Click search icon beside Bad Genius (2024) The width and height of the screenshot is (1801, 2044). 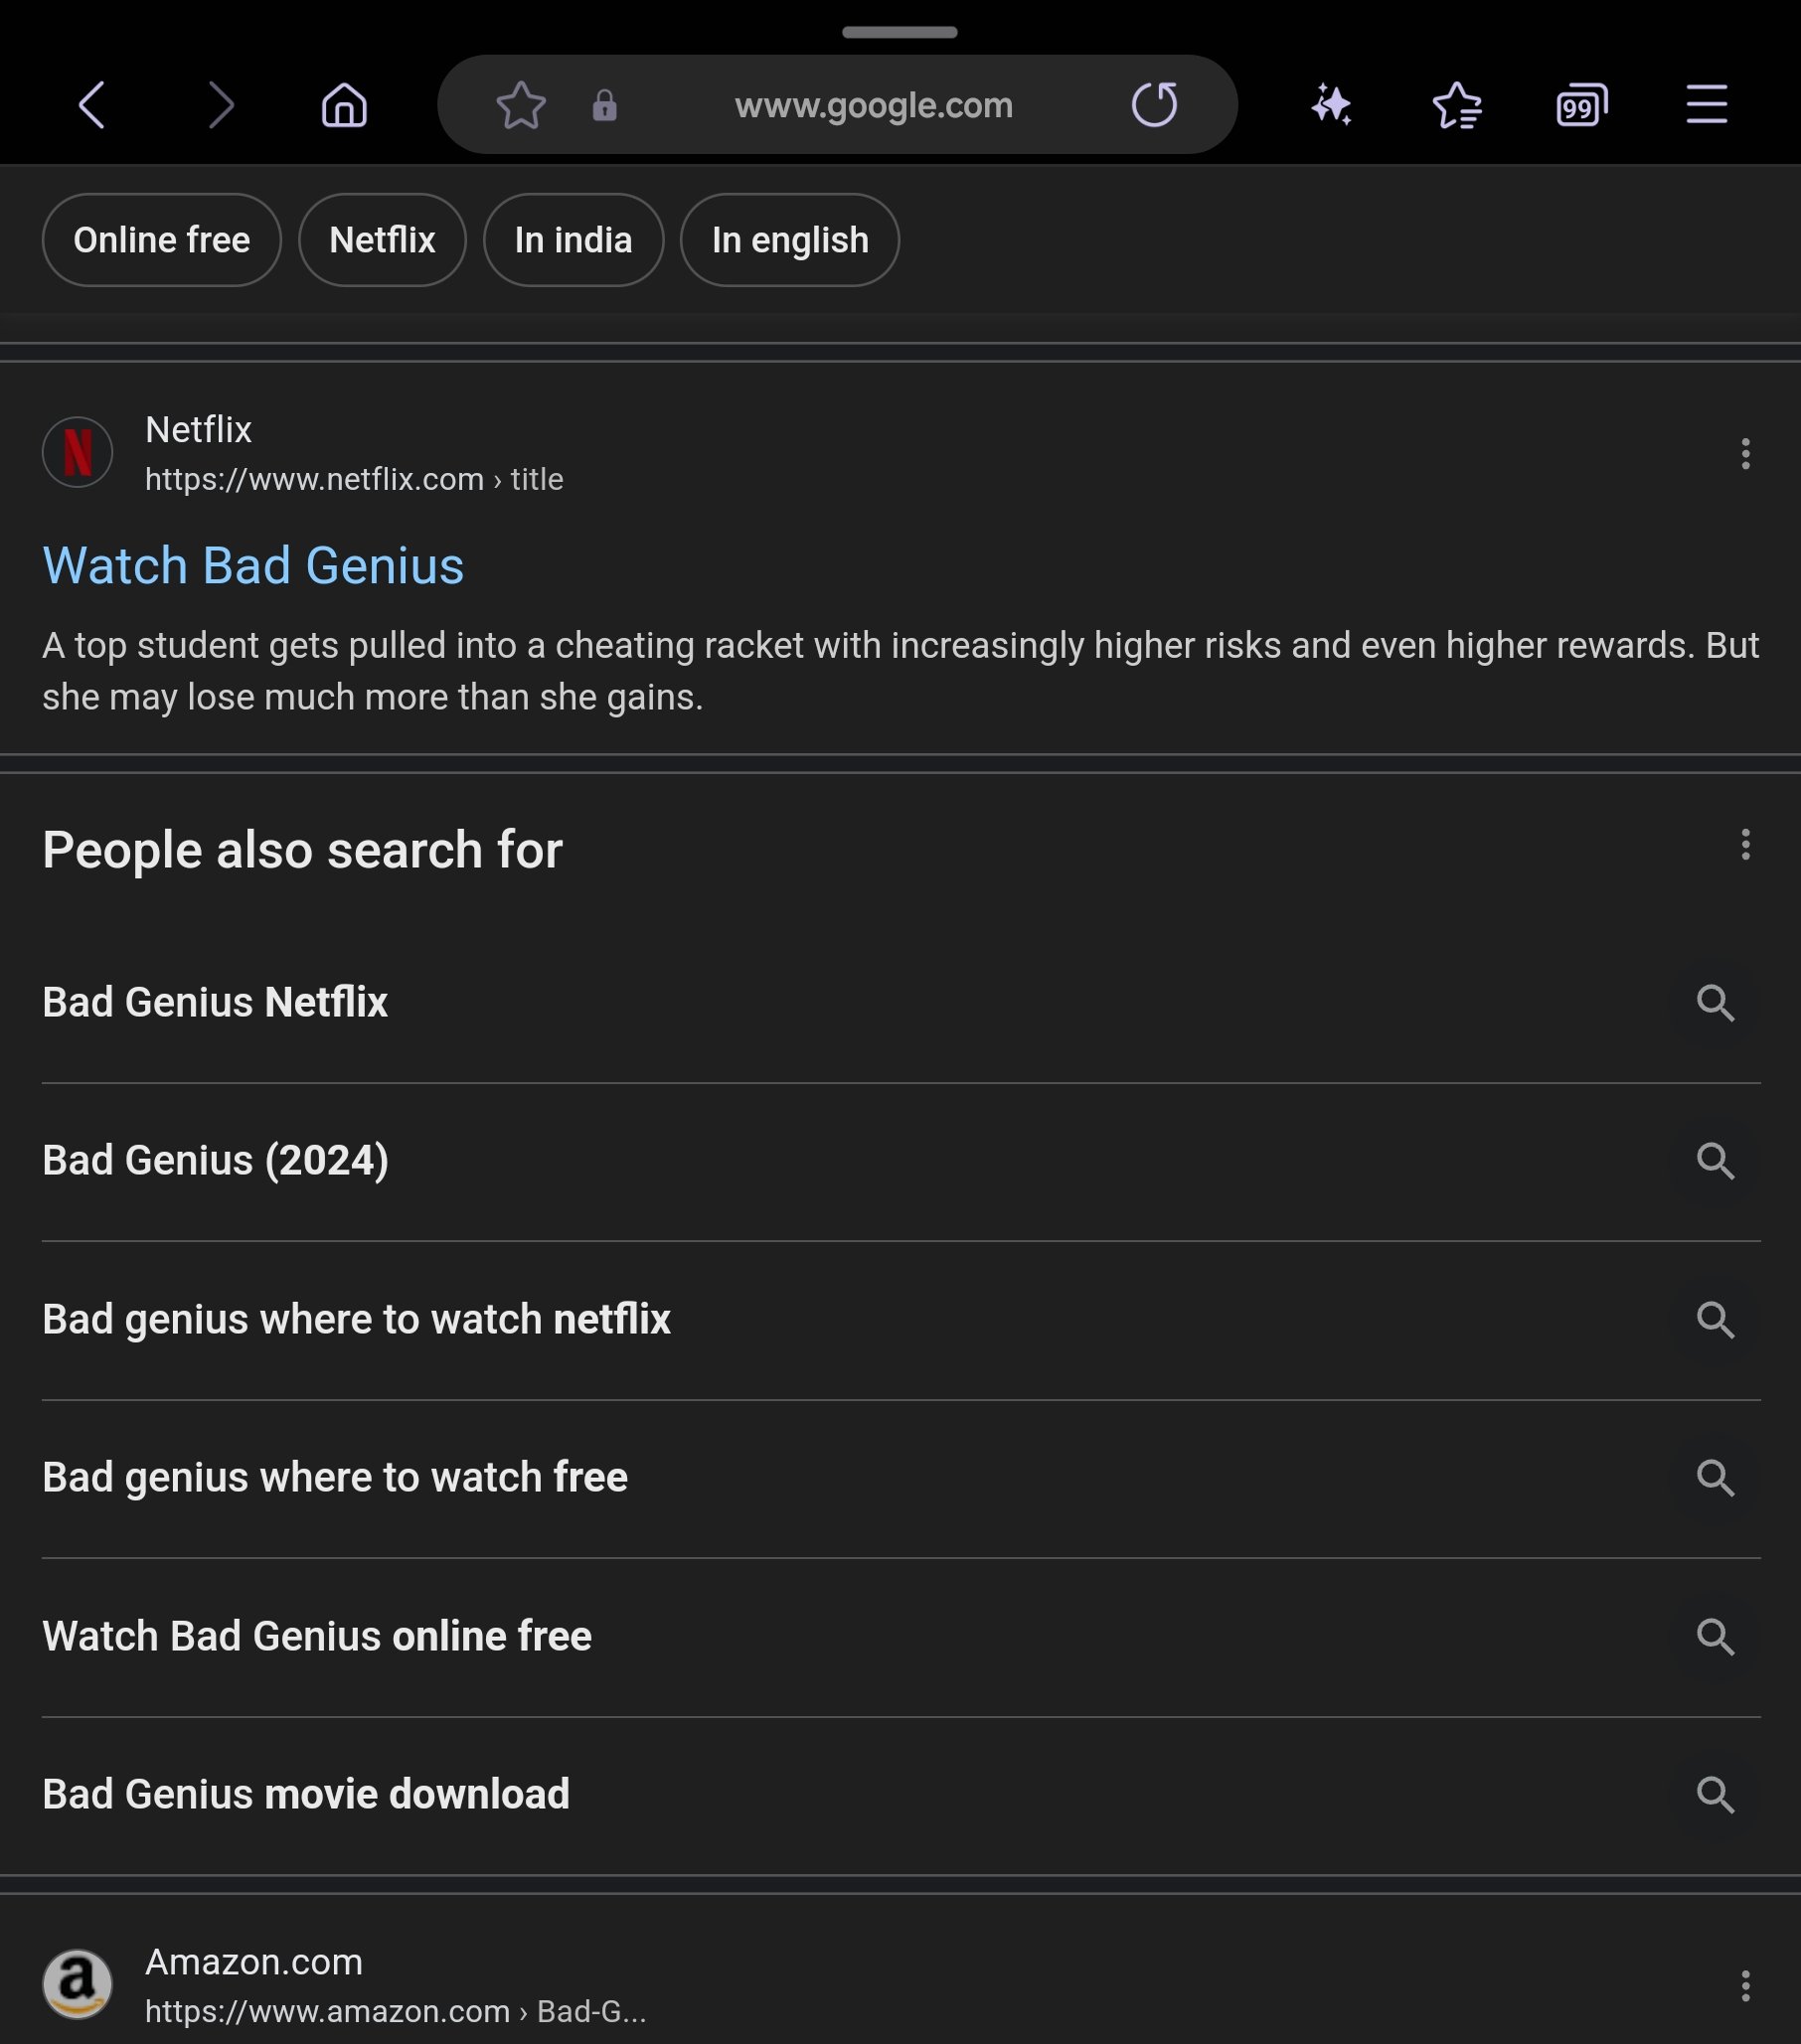1715,1160
